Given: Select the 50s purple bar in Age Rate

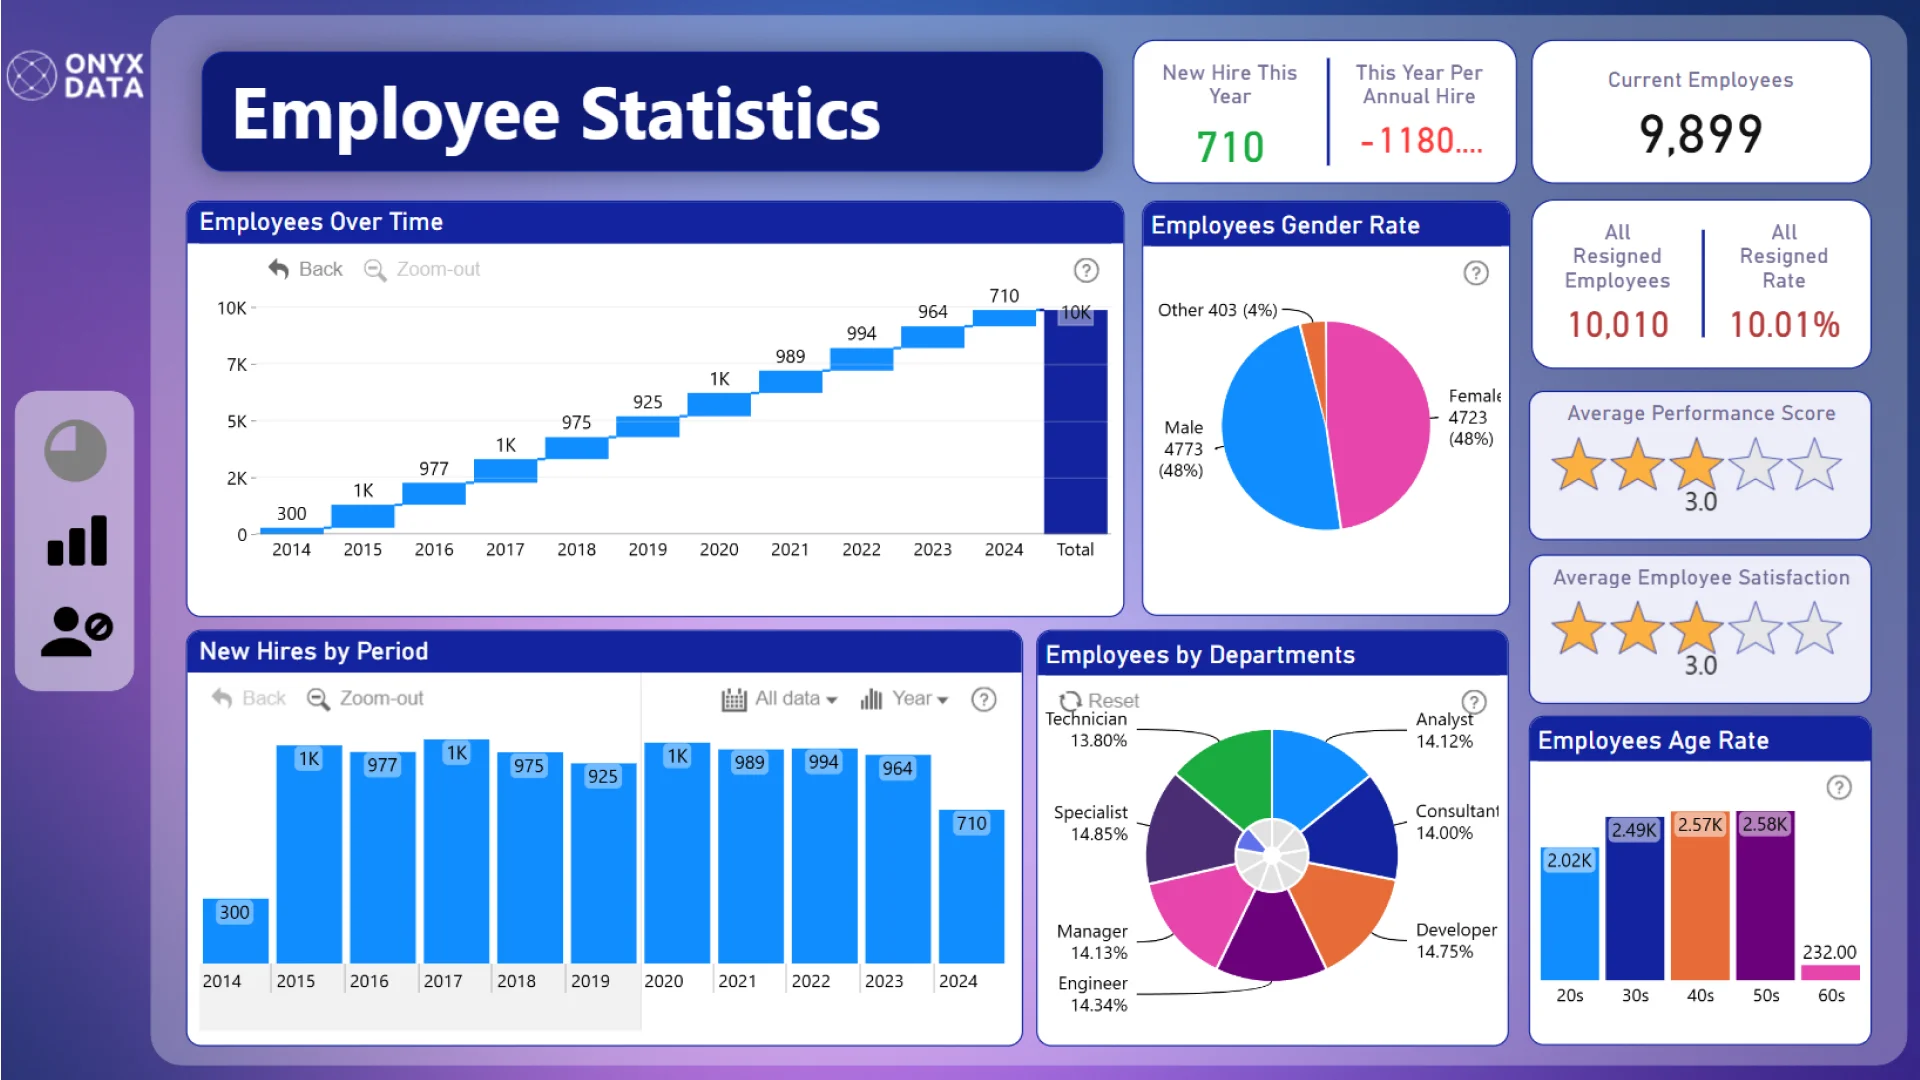Looking at the screenshot, I should (1765, 895).
